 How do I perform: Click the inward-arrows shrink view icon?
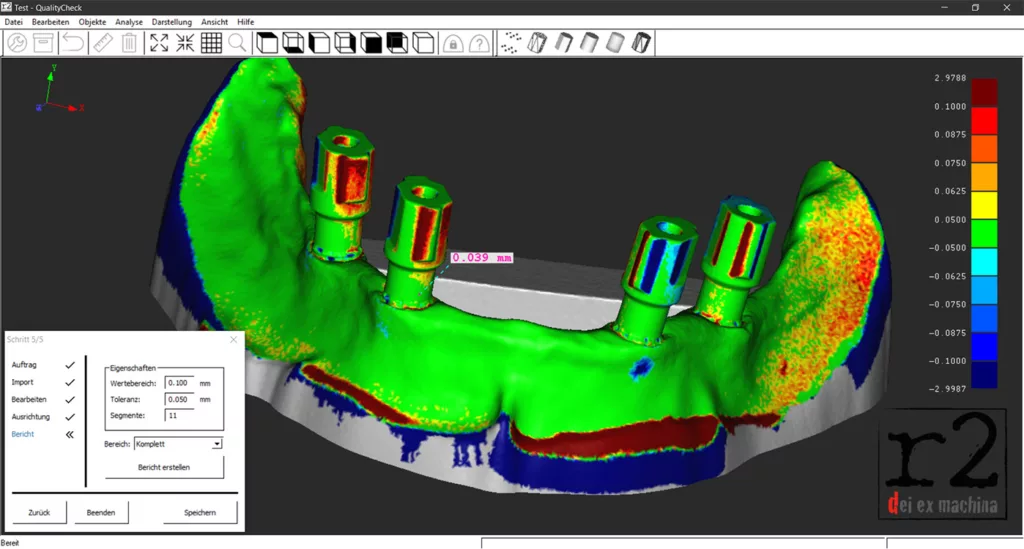185,43
